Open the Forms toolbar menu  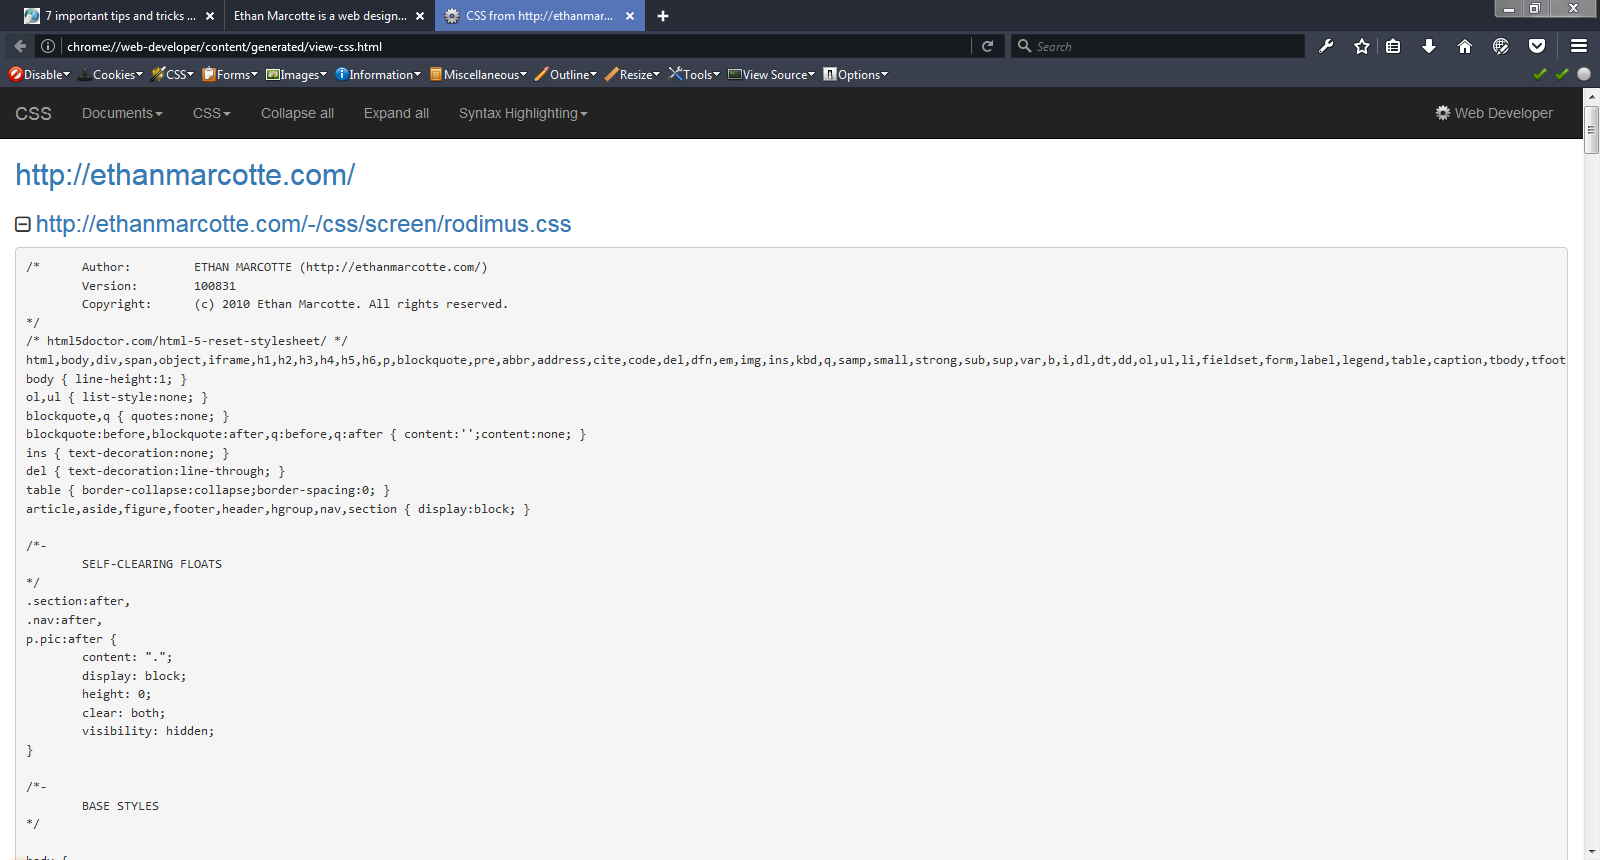[230, 75]
